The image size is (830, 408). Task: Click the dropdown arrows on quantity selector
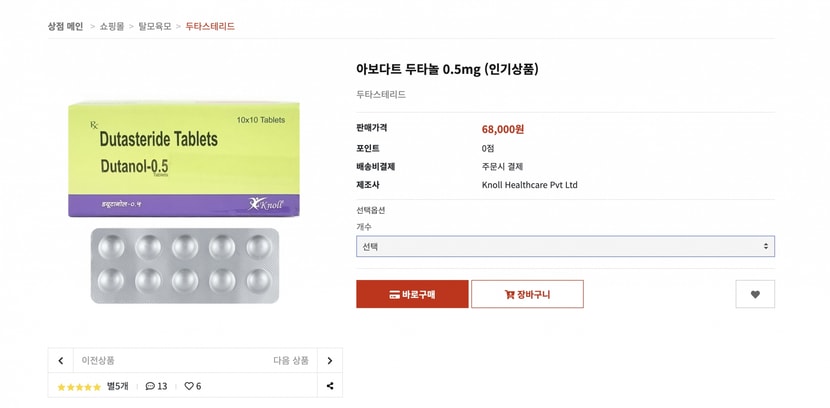tap(765, 247)
